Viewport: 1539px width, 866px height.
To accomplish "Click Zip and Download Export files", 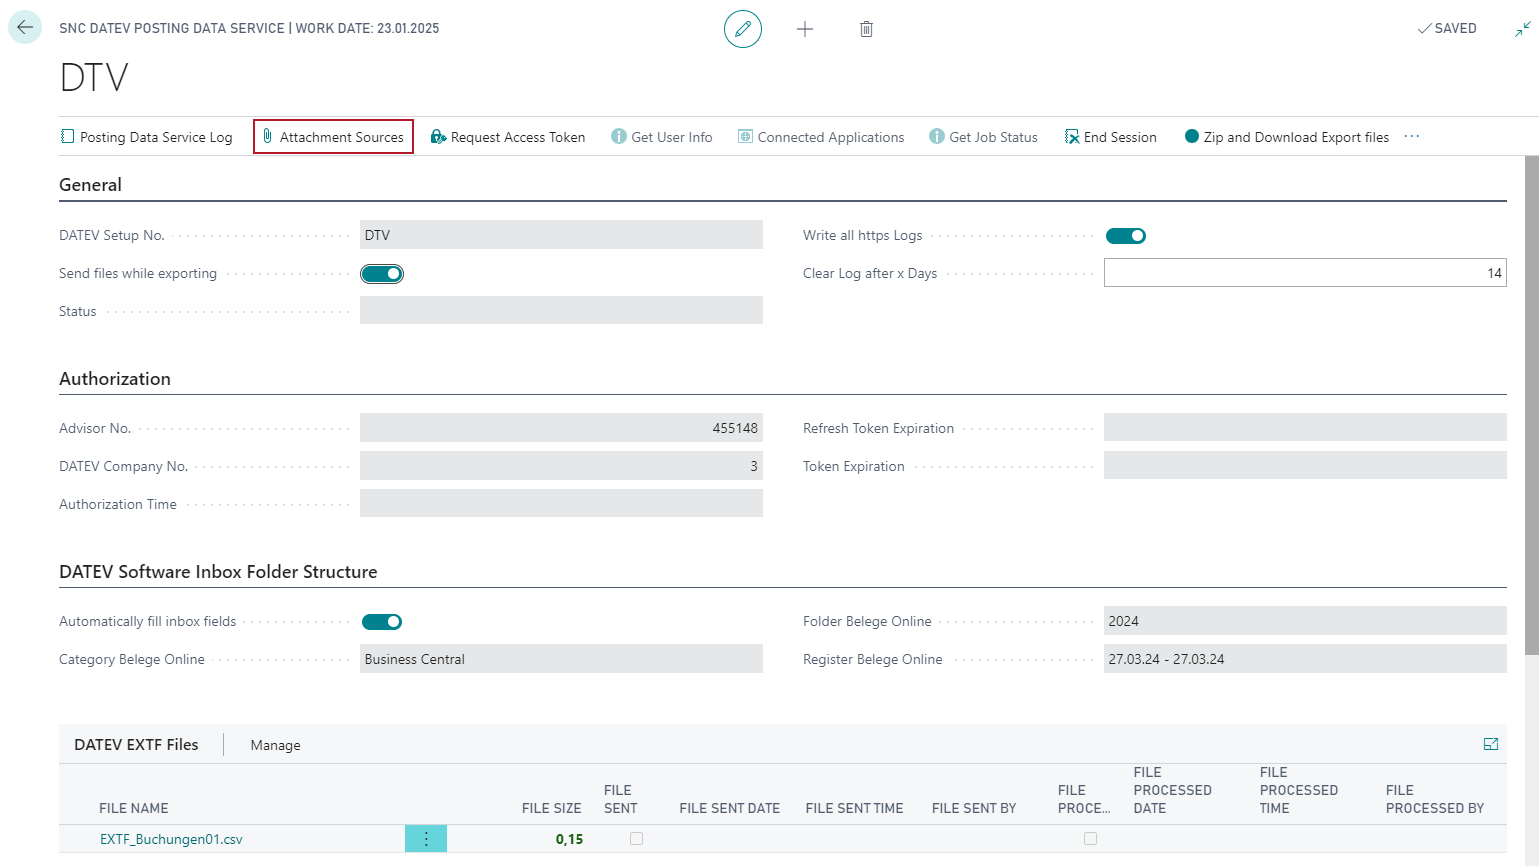I will [x=1287, y=137].
